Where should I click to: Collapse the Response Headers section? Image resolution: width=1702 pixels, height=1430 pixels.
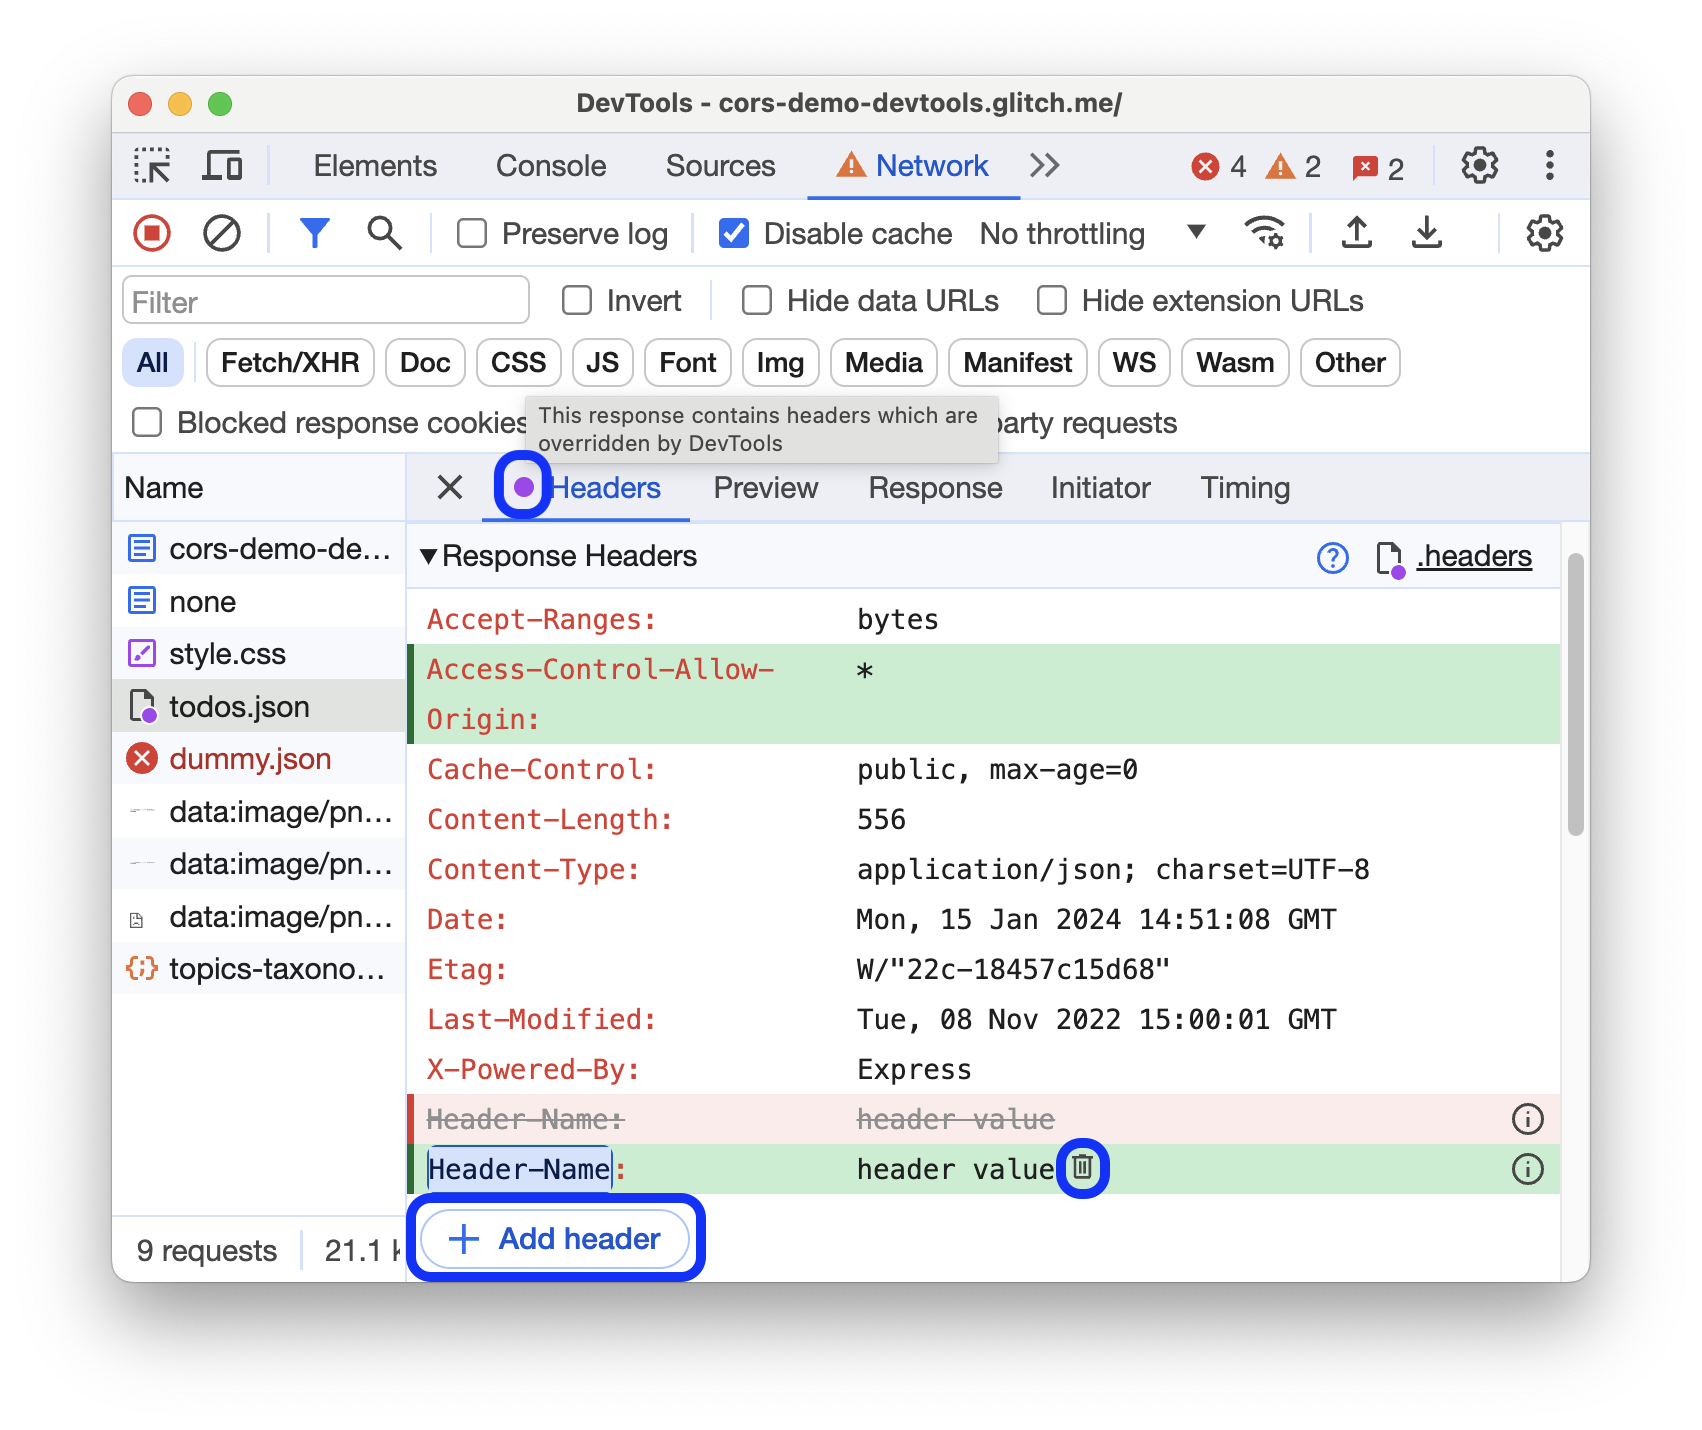click(x=430, y=557)
